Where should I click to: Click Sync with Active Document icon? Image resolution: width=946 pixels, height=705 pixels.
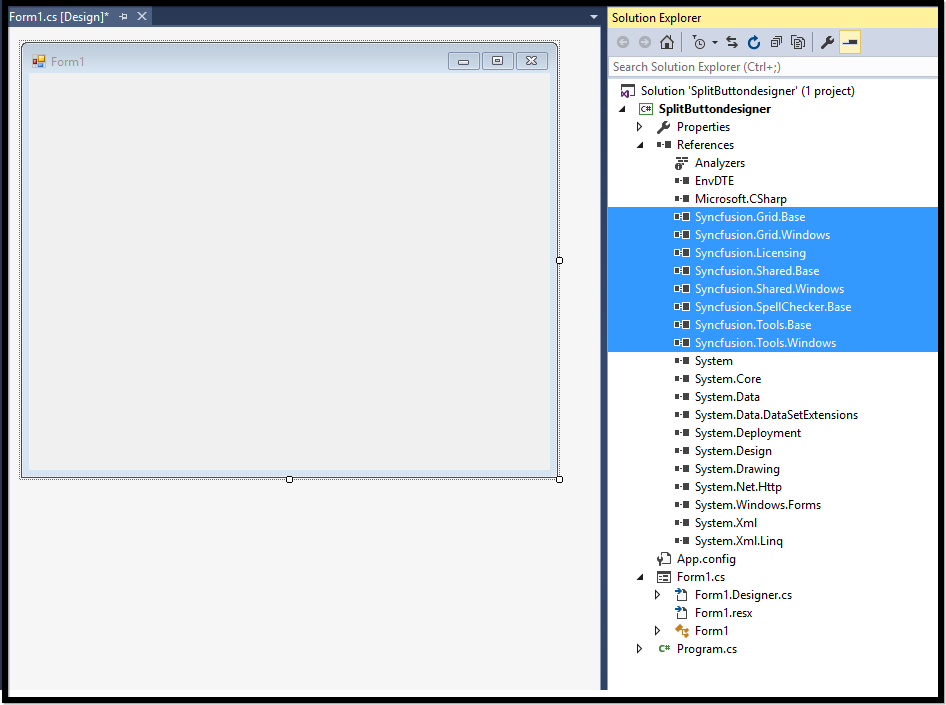(732, 42)
